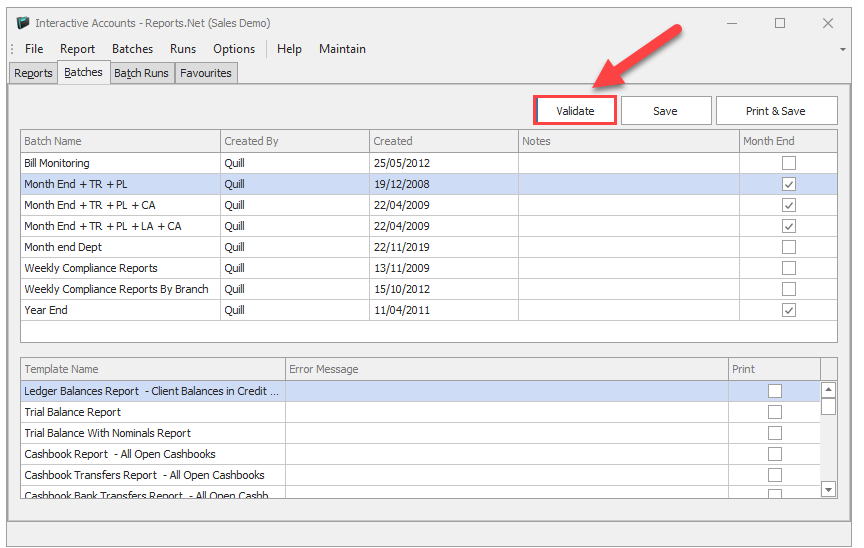Click the Validate button
864x548 pixels.
click(x=575, y=111)
